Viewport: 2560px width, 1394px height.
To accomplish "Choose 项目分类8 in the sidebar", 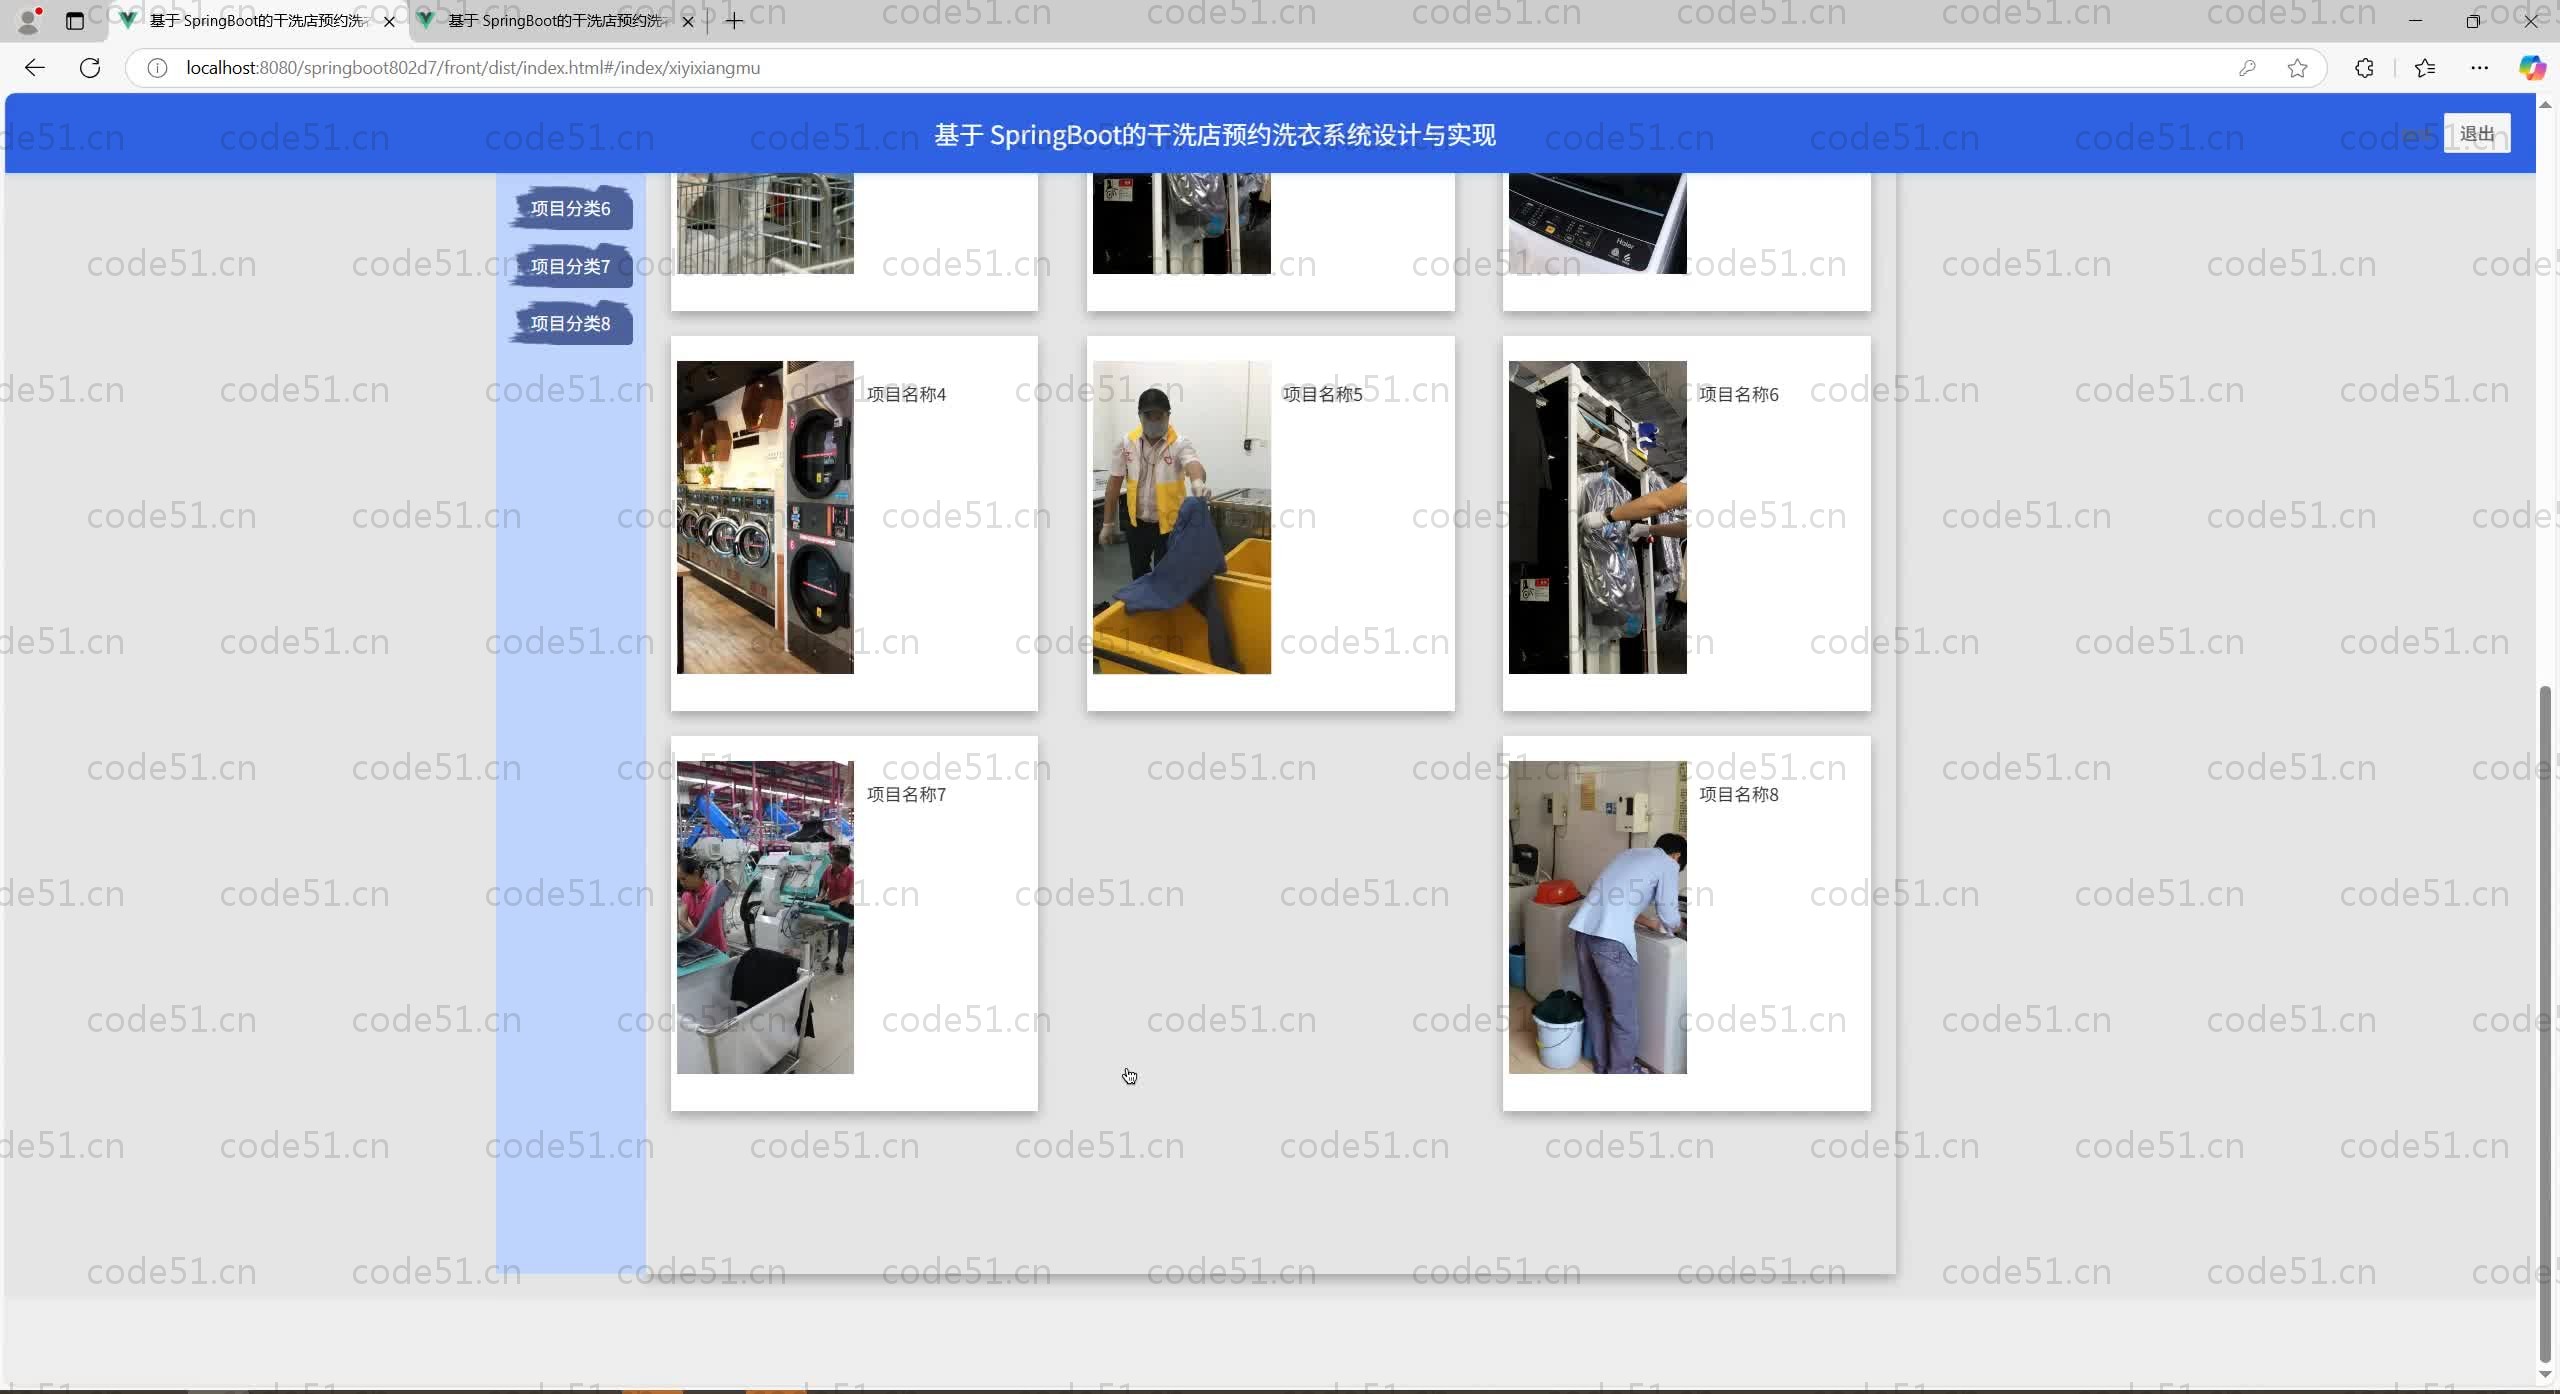I will coord(570,324).
